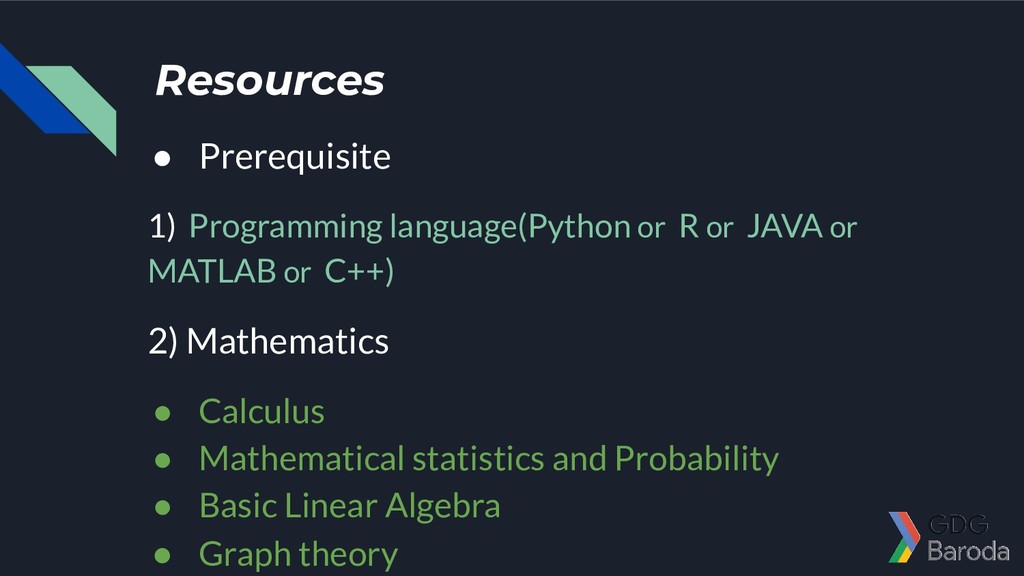Select the Basic Linear Algebra item
Image resolution: width=1024 pixels, height=576 pixels.
click(x=350, y=506)
